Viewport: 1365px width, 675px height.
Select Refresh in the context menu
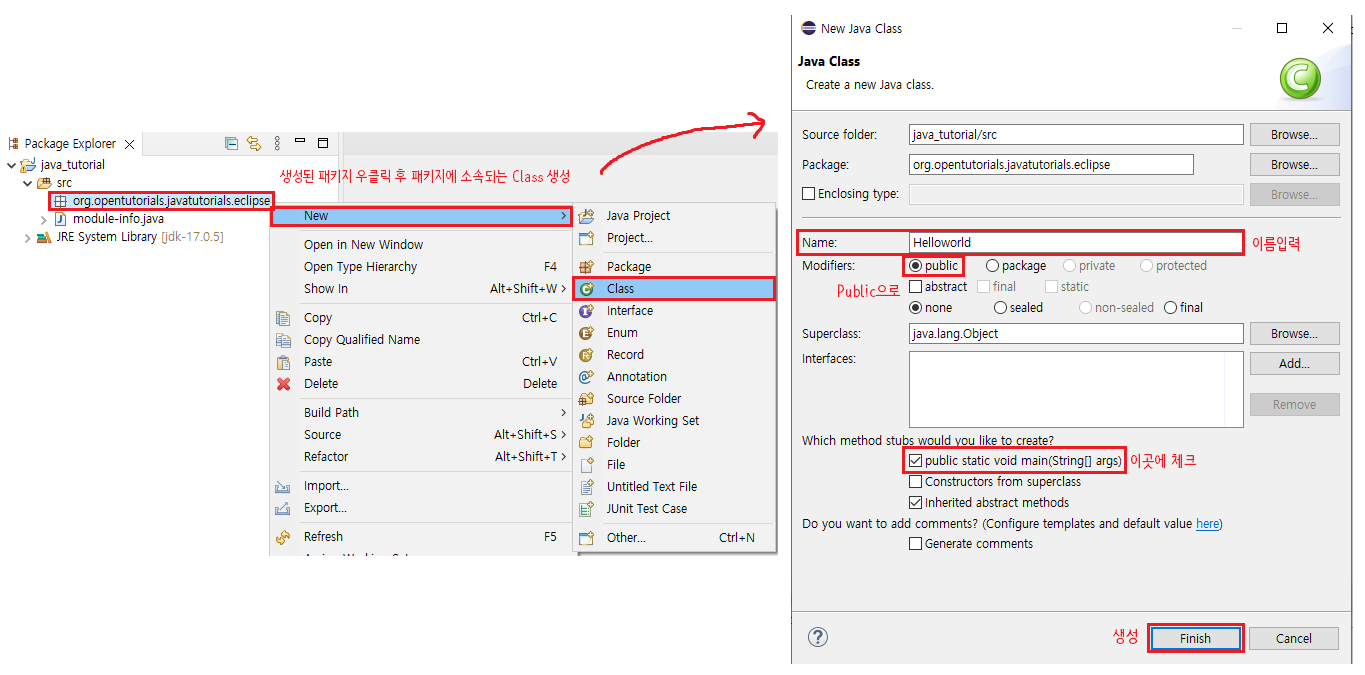click(421, 537)
